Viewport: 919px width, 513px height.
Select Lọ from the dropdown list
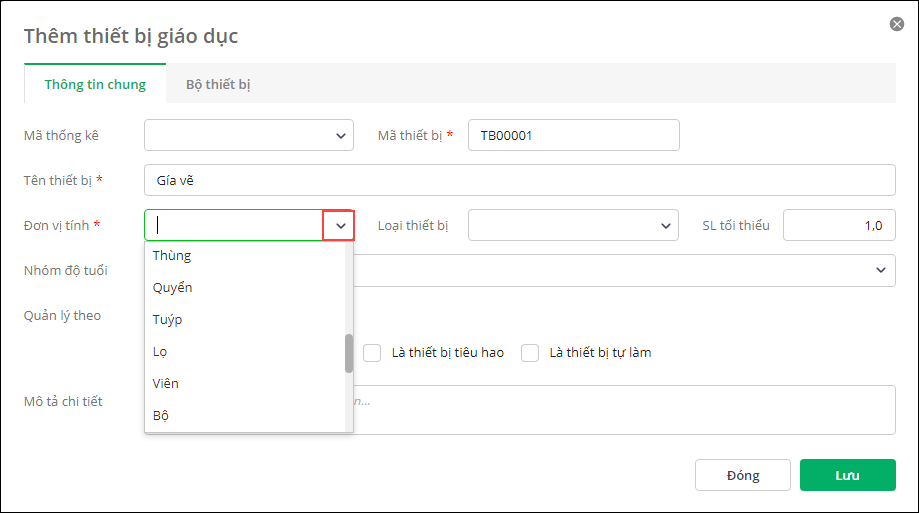161,352
